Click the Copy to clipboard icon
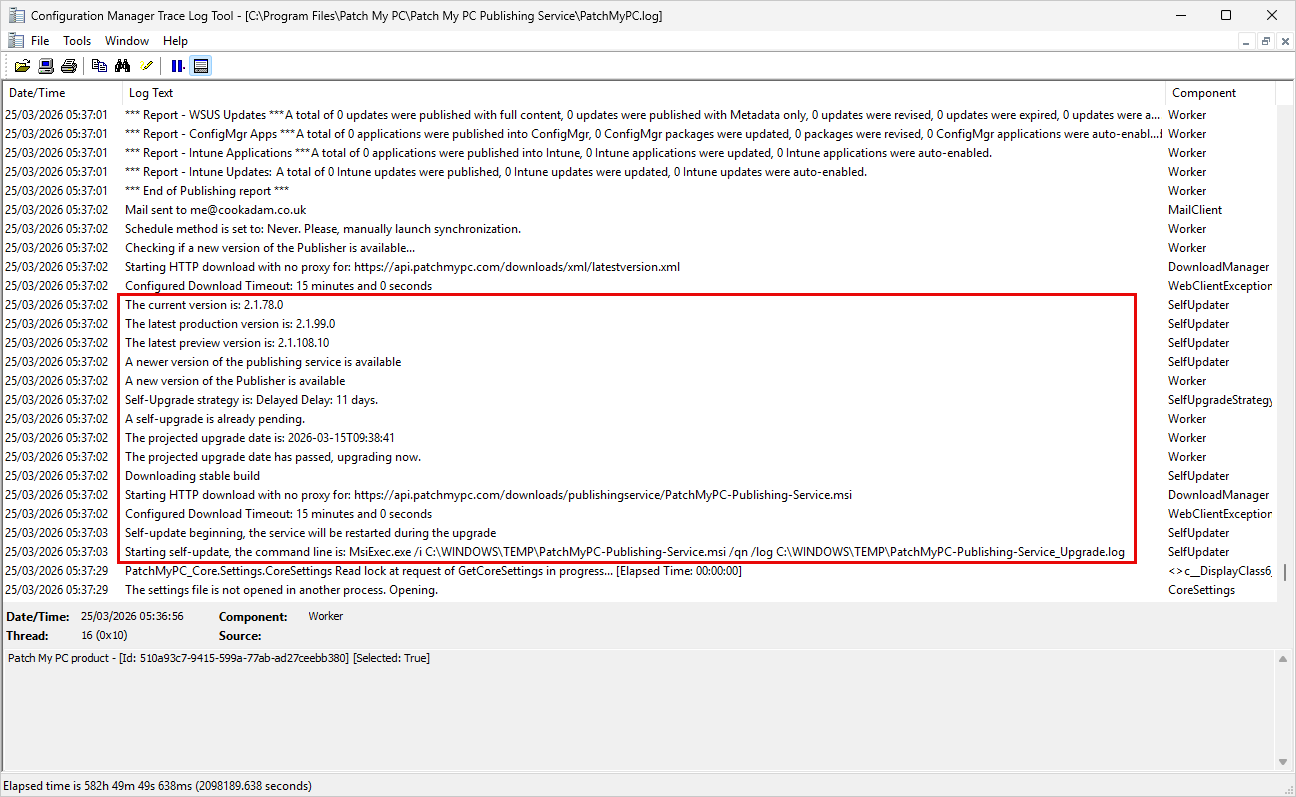 (99, 66)
